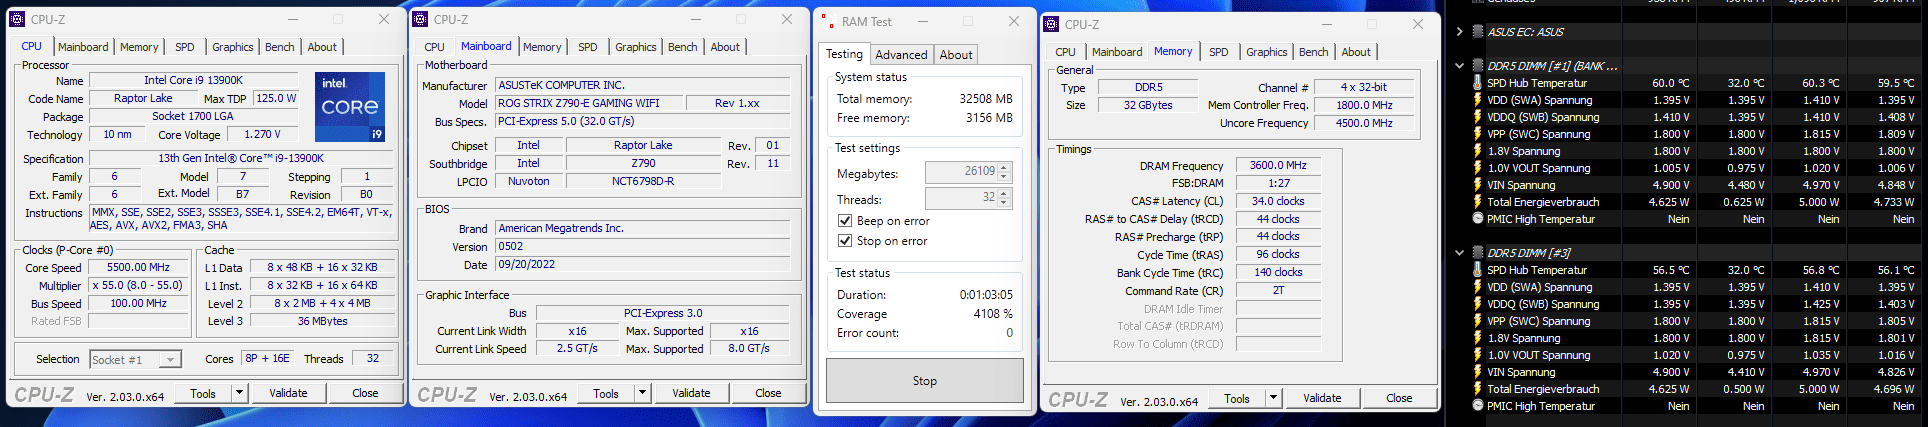The height and width of the screenshot is (427, 1928).
Task: Click bolt icon of DIMM #1 VDDQ (SWB) Spannung
Action: [1478, 117]
